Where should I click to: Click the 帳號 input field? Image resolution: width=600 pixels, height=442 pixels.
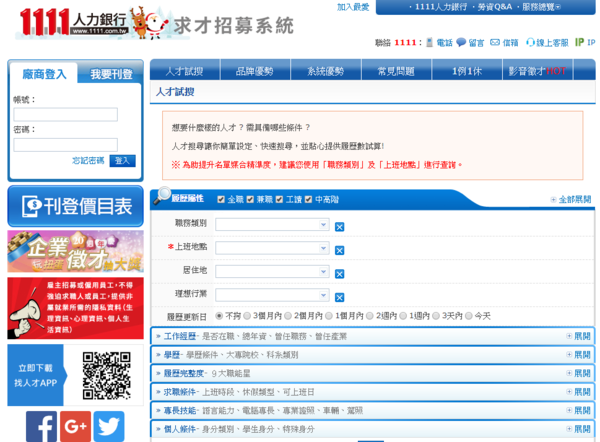(65, 114)
